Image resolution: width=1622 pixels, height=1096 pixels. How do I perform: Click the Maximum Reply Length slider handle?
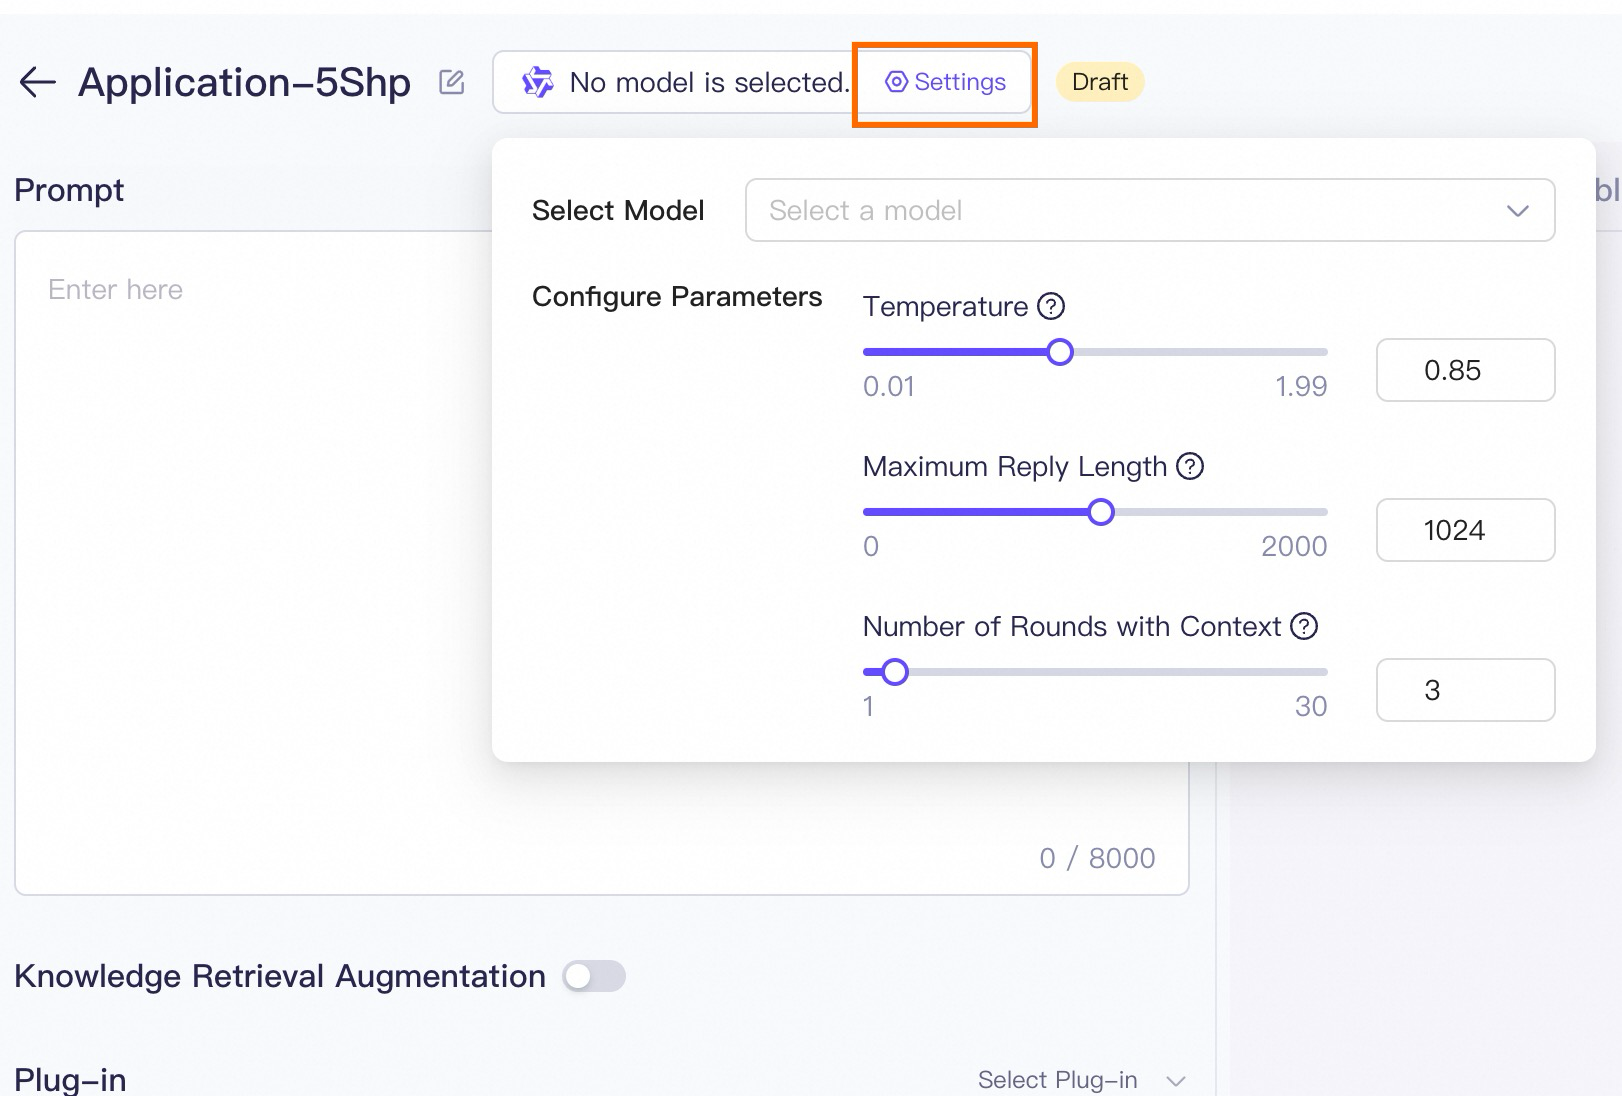click(1101, 512)
